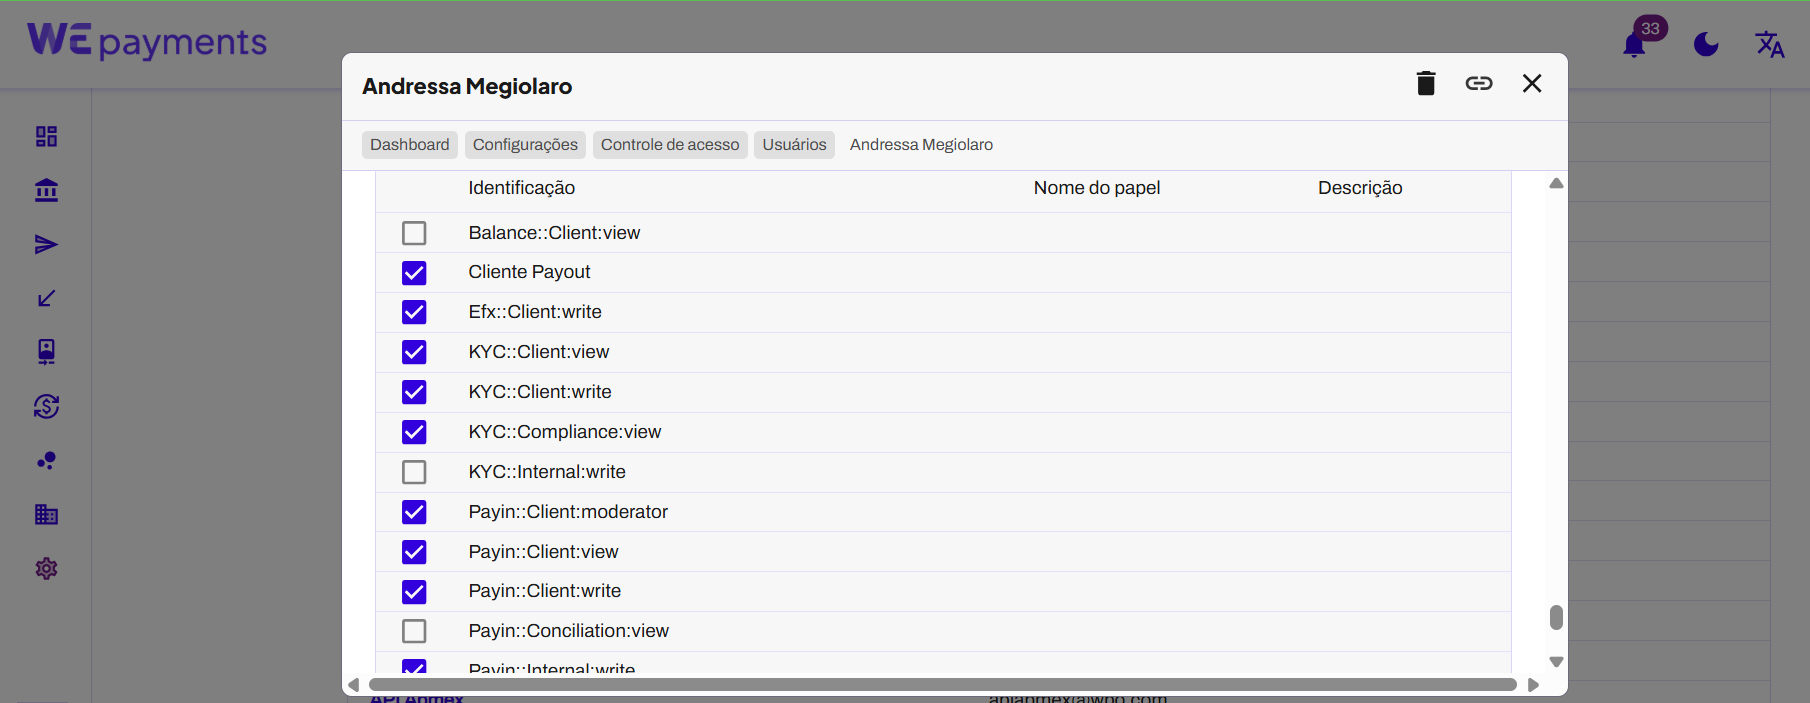This screenshot has width=1810, height=703.
Task: Click the vertical scrollbar up arrow
Action: (x=1556, y=183)
